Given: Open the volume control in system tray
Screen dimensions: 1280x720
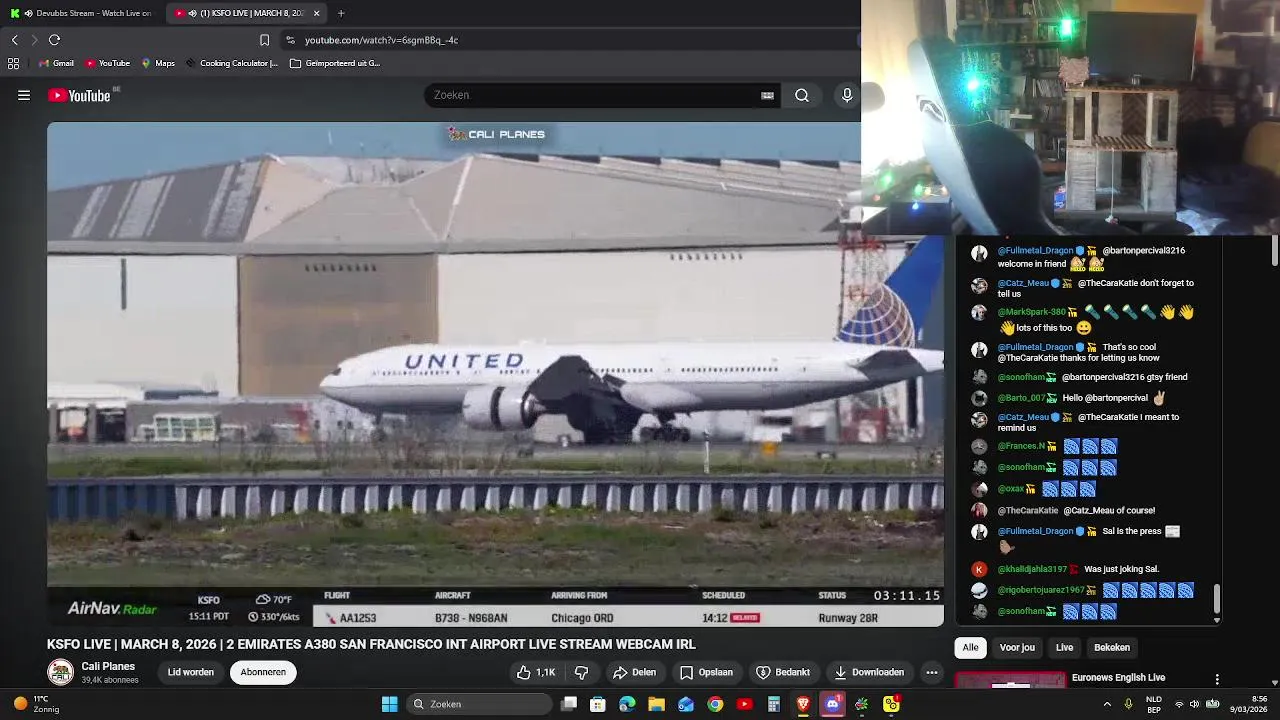Looking at the screenshot, I should point(1194,704).
